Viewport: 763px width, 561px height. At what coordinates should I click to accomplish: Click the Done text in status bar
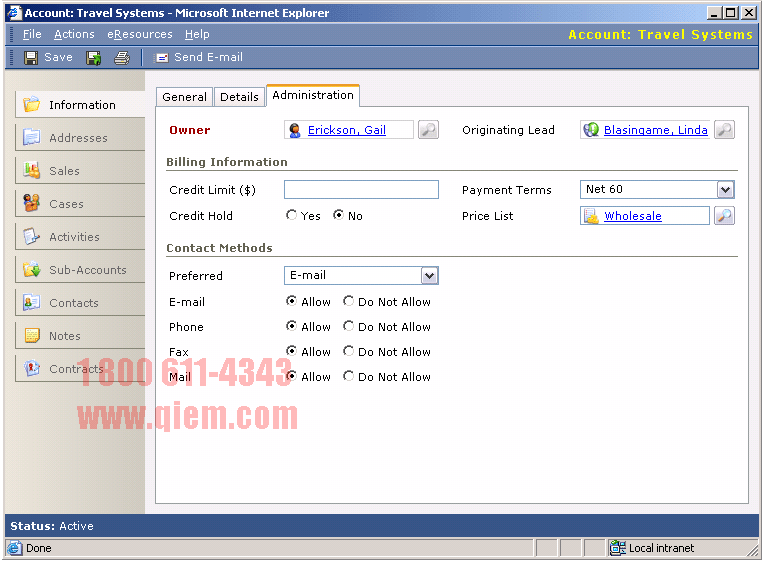click(x=39, y=548)
